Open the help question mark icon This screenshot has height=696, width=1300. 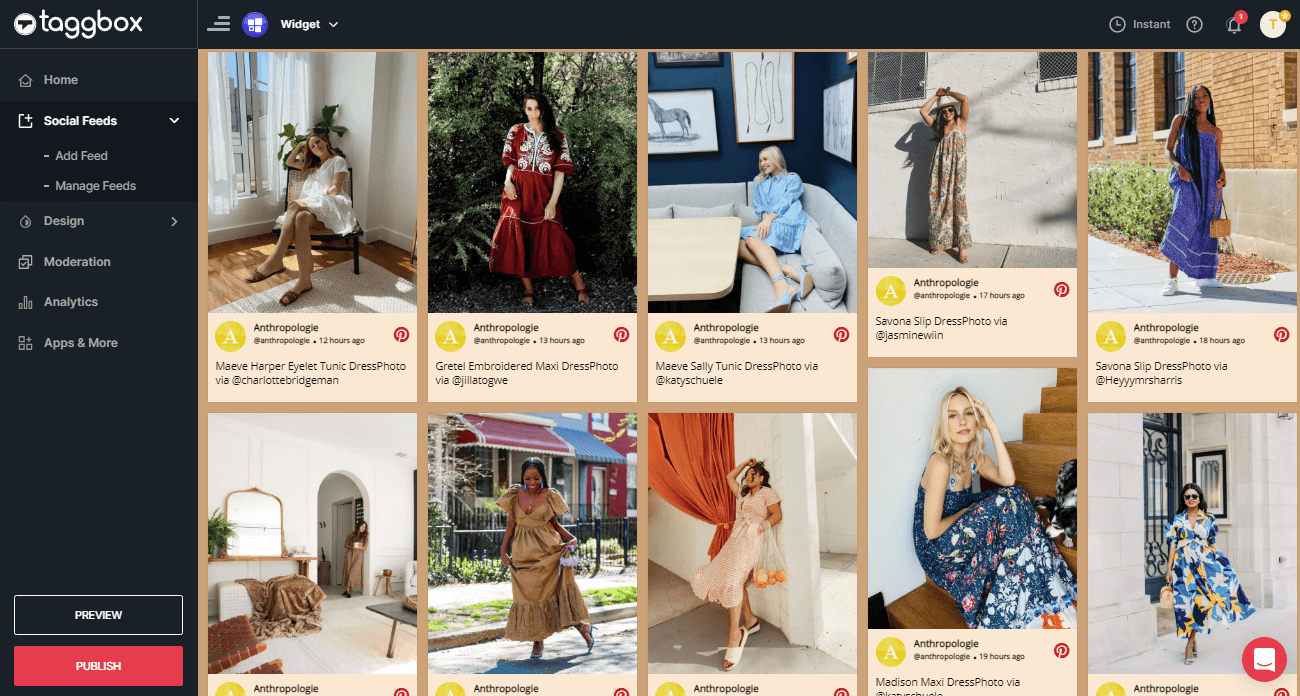point(1194,24)
